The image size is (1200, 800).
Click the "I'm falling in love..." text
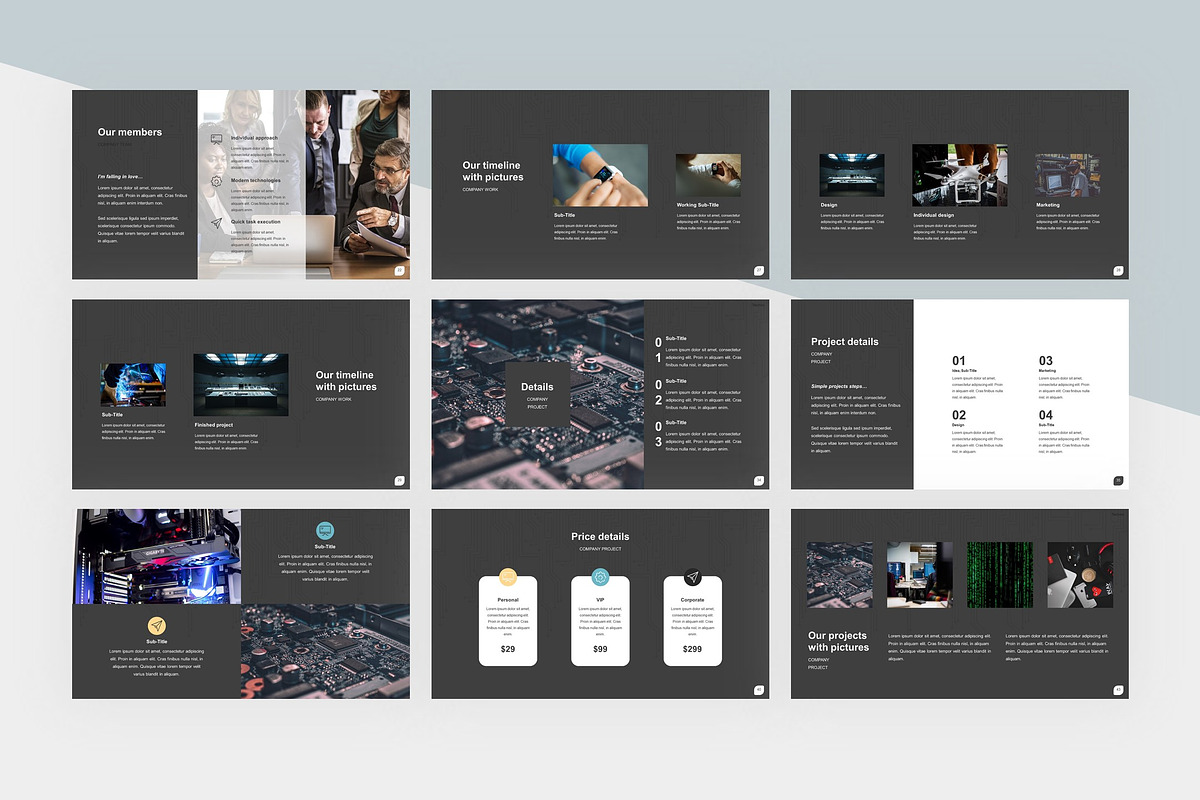(120, 177)
